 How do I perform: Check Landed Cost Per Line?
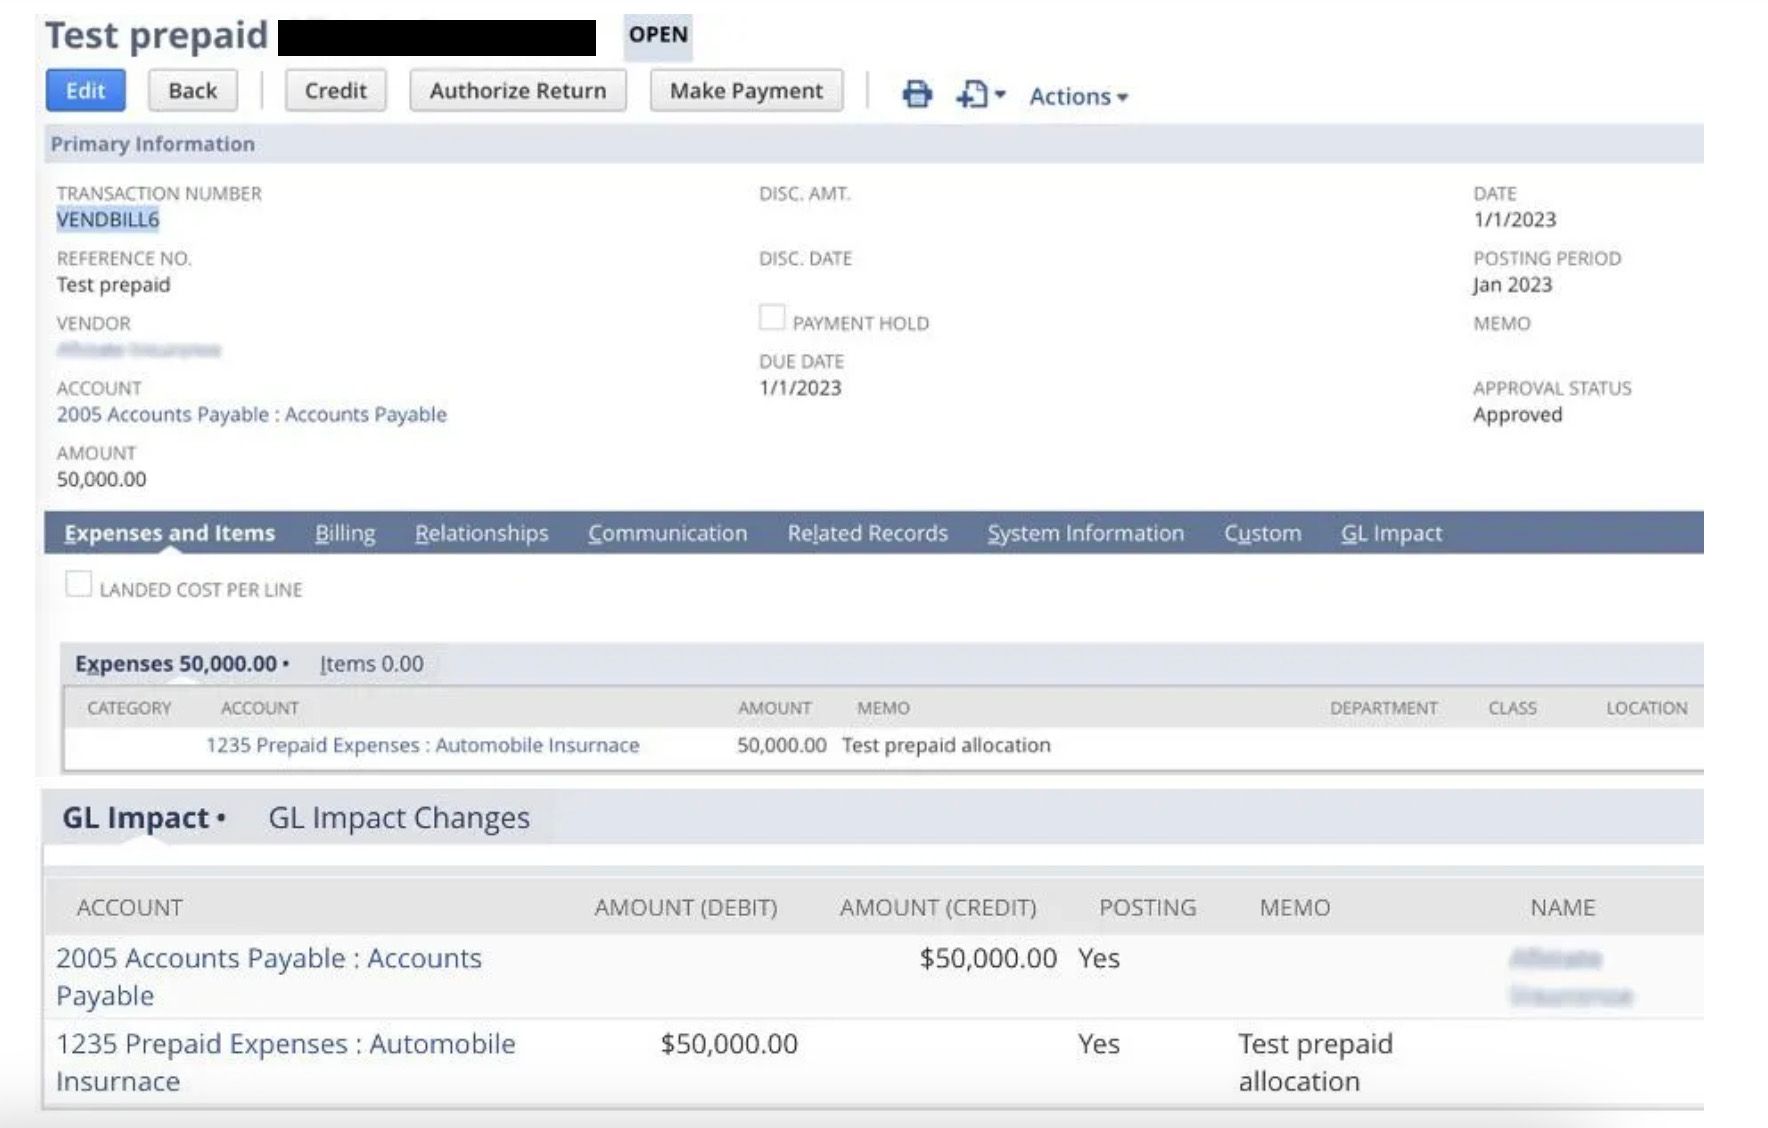point(79,583)
